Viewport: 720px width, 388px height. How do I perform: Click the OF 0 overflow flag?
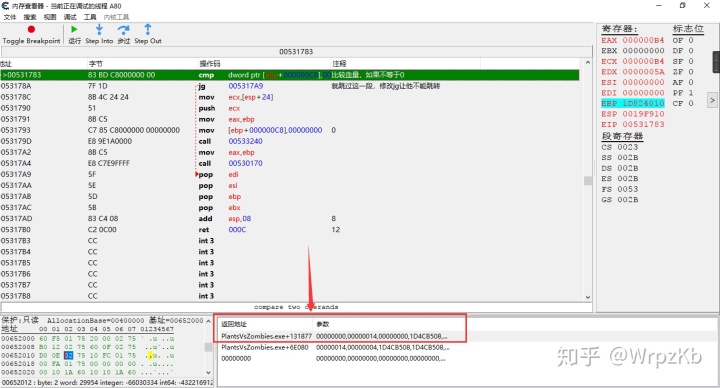coord(683,40)
